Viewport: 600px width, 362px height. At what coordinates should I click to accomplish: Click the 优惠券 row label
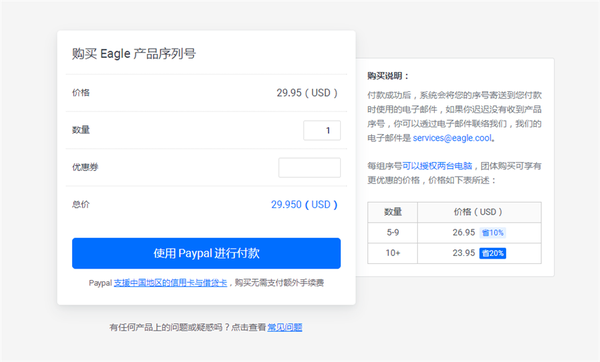(85, 167)
